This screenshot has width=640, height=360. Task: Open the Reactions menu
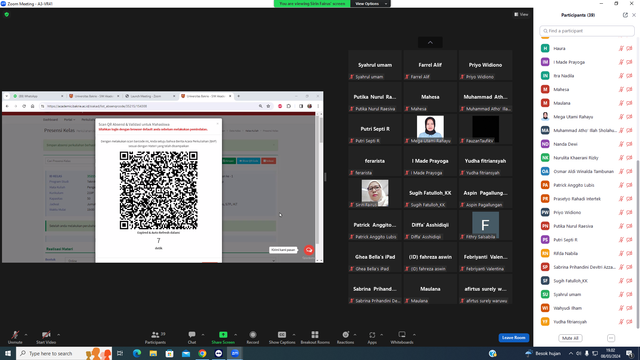click(345, 337)
